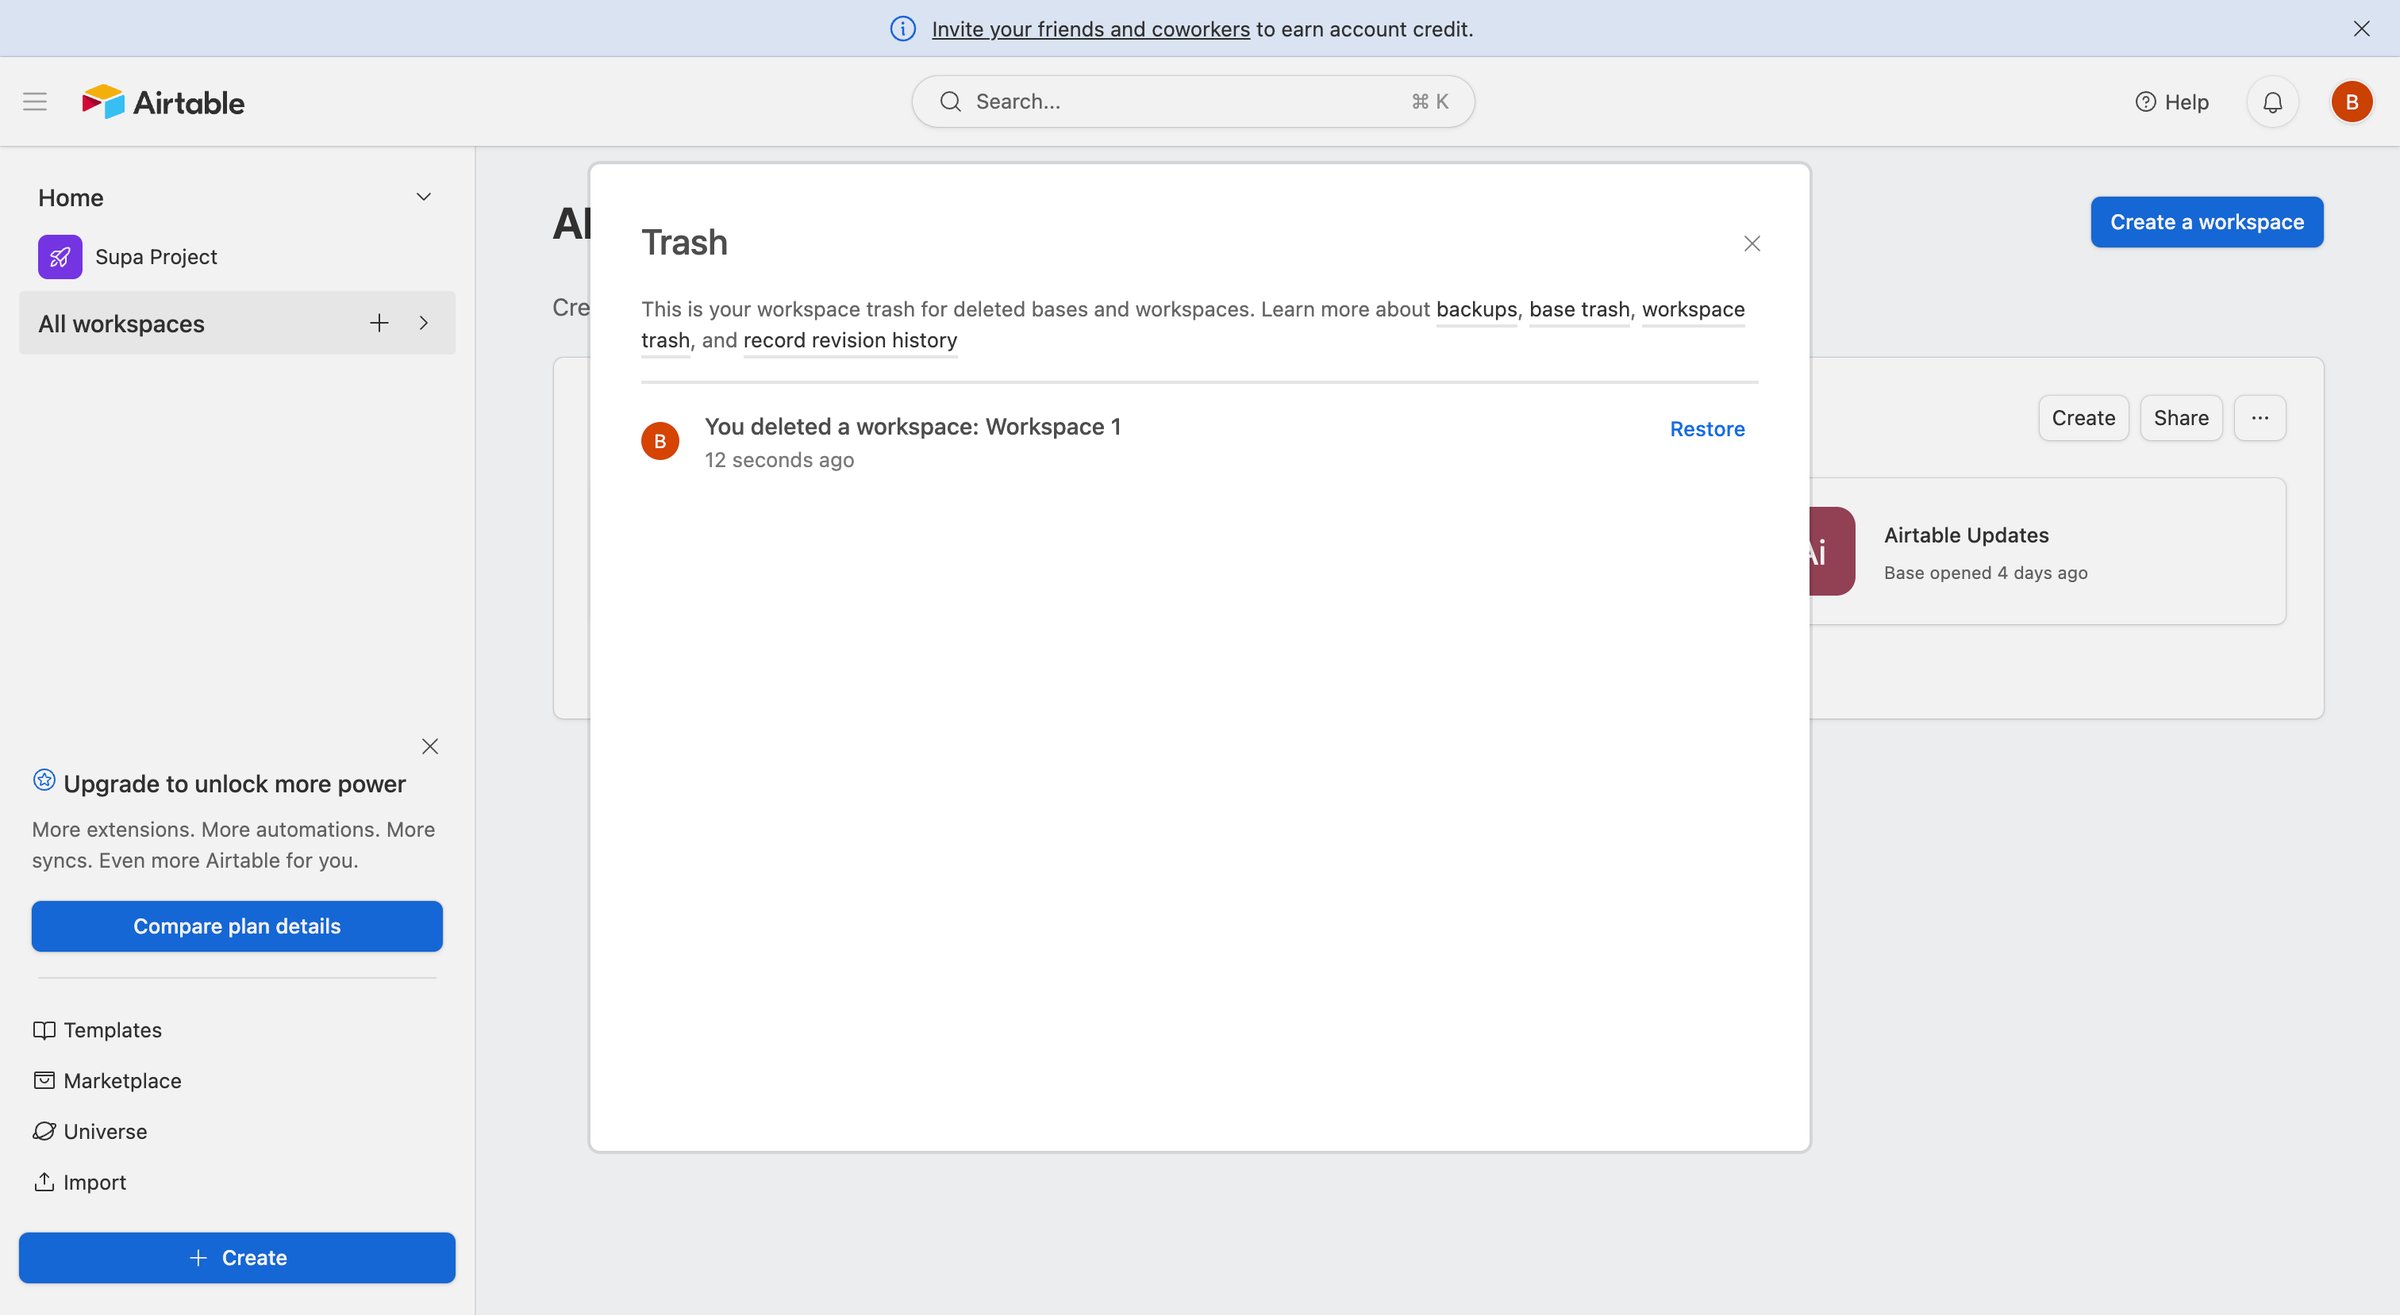Click the Airtable Updates base icon
This screenshot has height=1315, width=2400.
pos(1832,551)
